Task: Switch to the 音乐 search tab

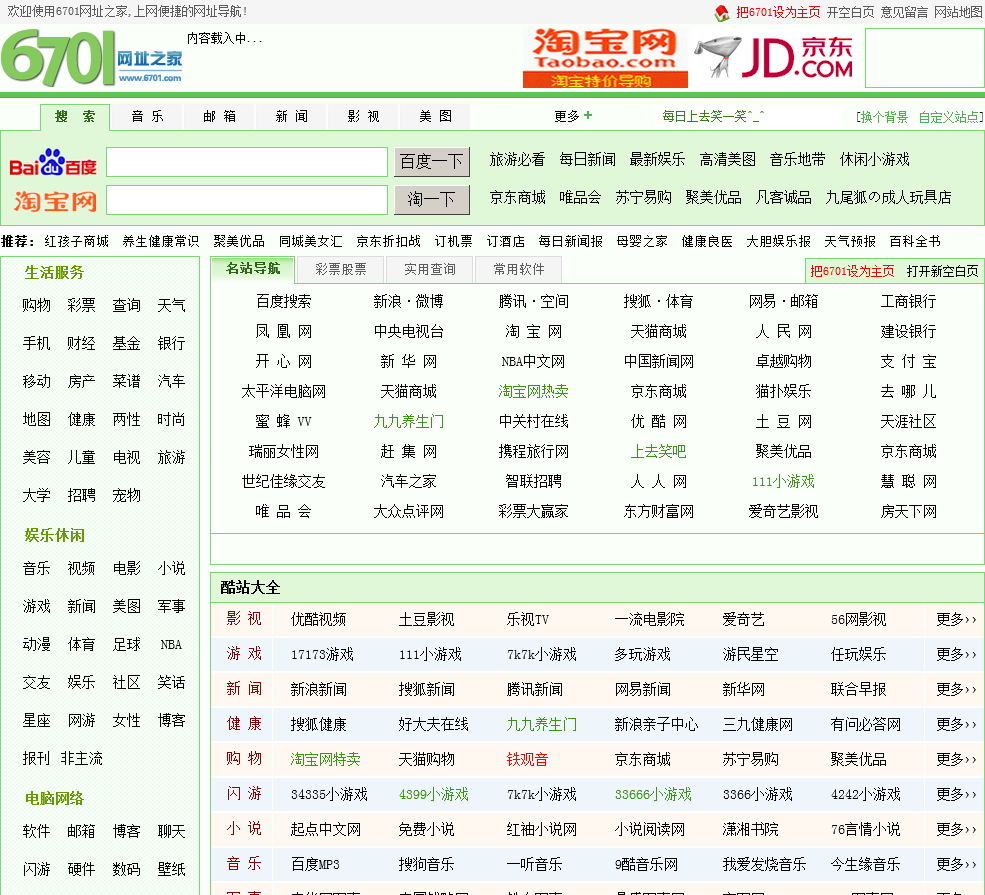Action: click(147, 116)
